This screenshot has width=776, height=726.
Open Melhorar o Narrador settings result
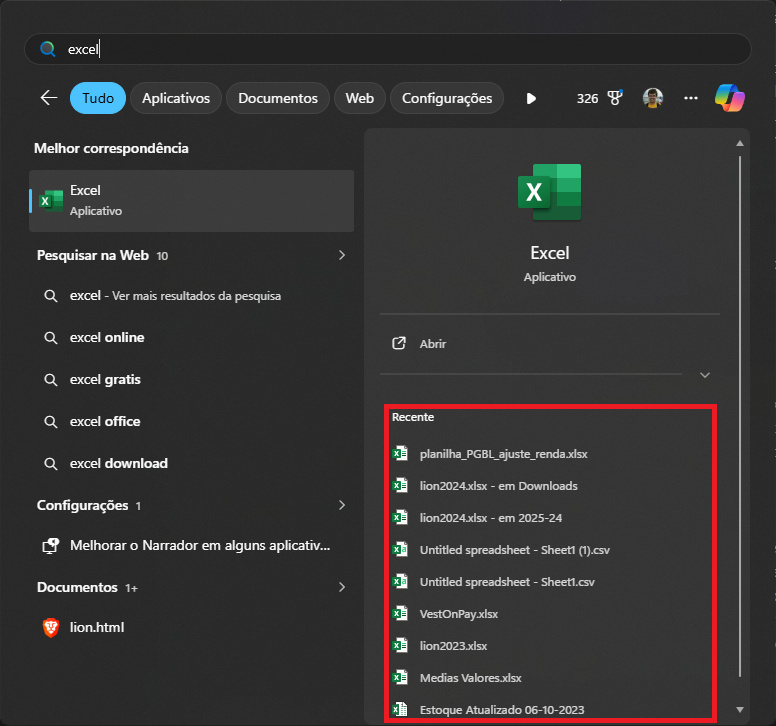192,545
